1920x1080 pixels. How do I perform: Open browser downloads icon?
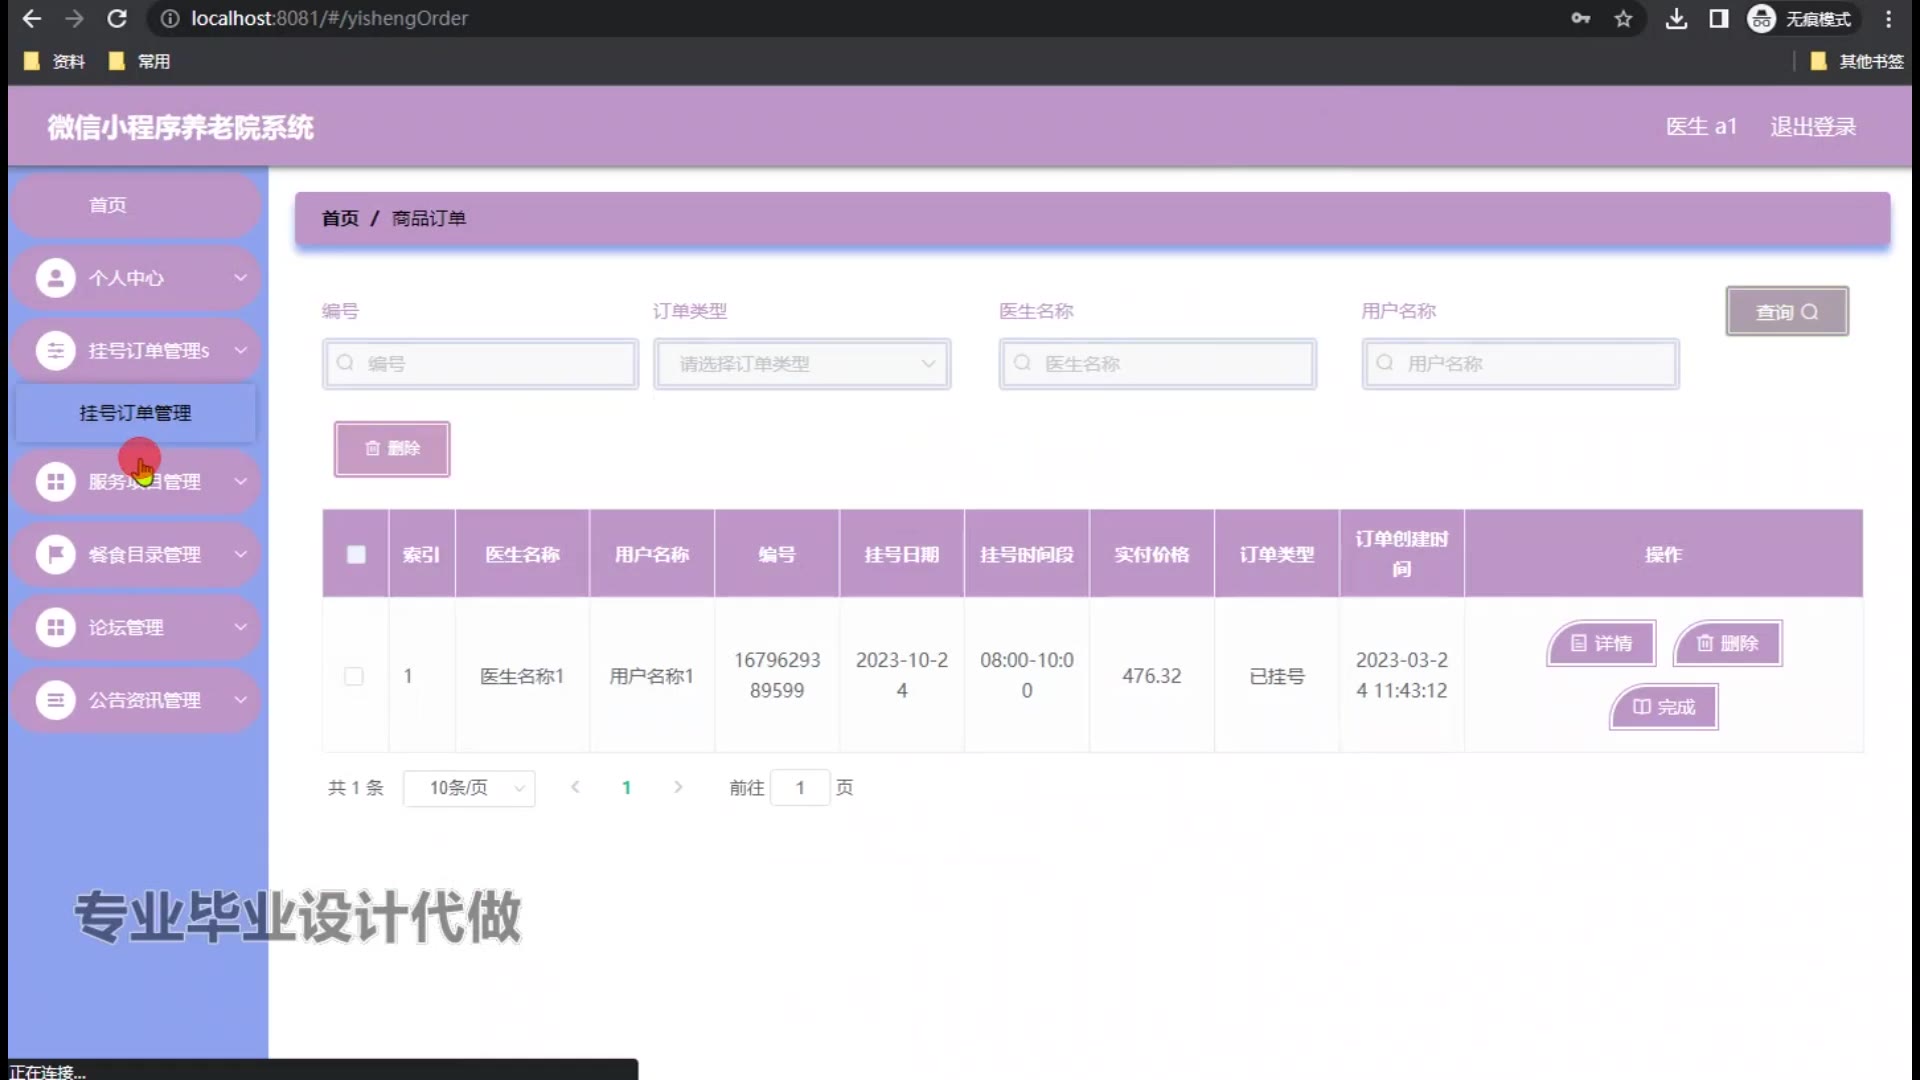(1676, 18)
